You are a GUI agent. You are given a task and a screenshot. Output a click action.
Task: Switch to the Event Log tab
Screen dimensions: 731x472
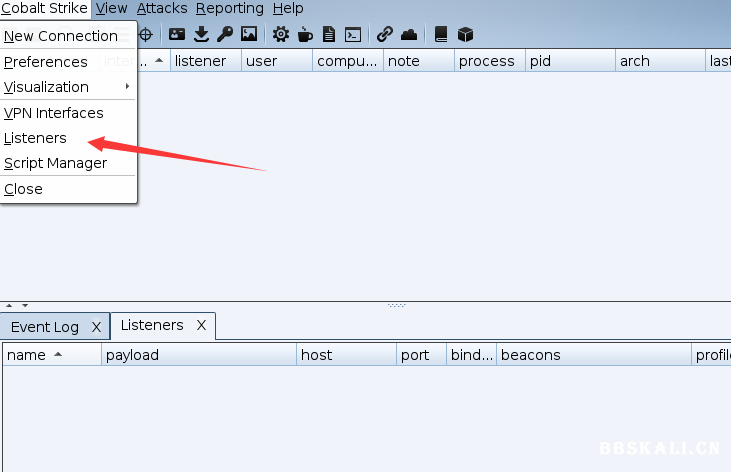click(45, 327)
